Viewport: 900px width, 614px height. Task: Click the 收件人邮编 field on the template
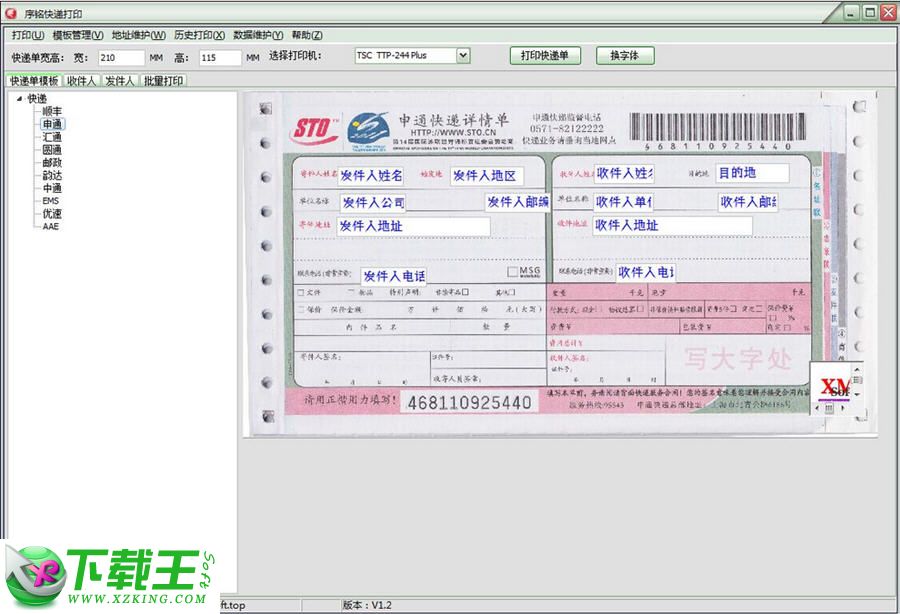tap(748, 202)
